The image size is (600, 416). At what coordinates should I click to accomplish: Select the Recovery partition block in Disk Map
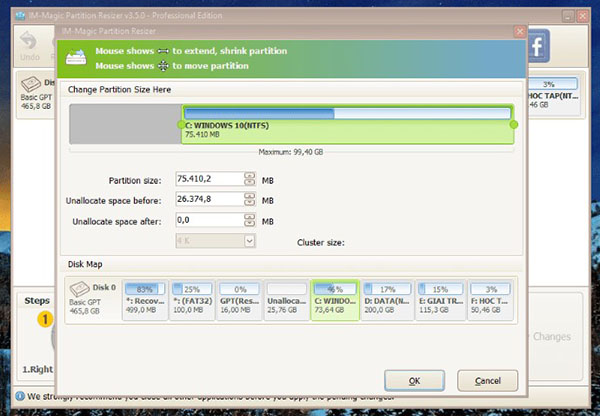pos(143,300)
